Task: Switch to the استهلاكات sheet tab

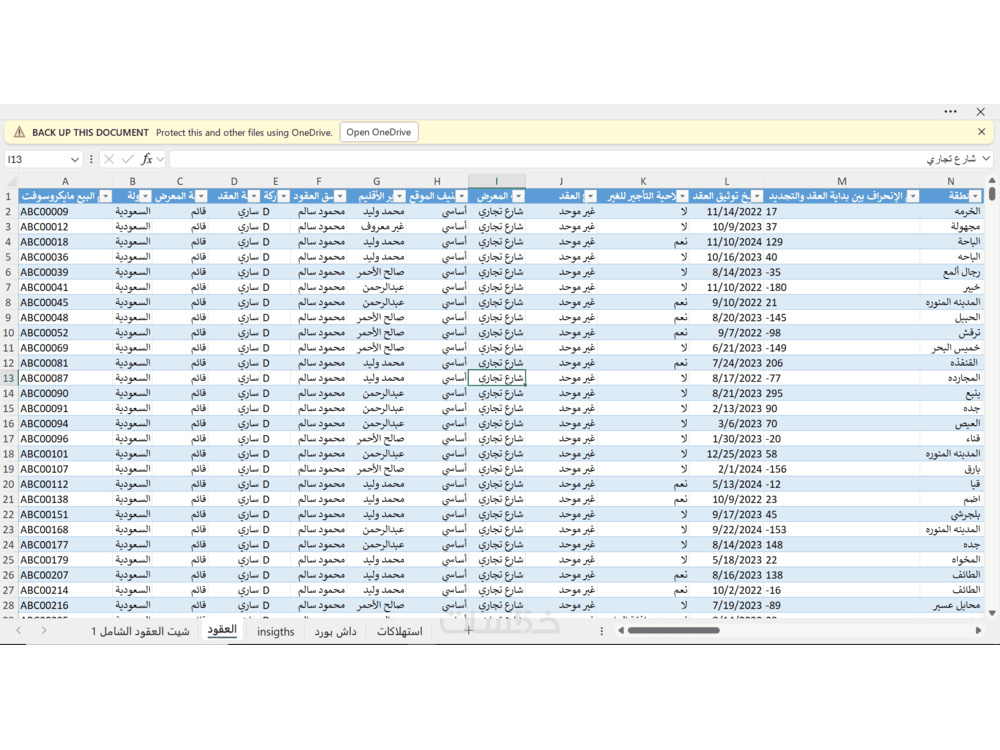Action: [400, 631]
